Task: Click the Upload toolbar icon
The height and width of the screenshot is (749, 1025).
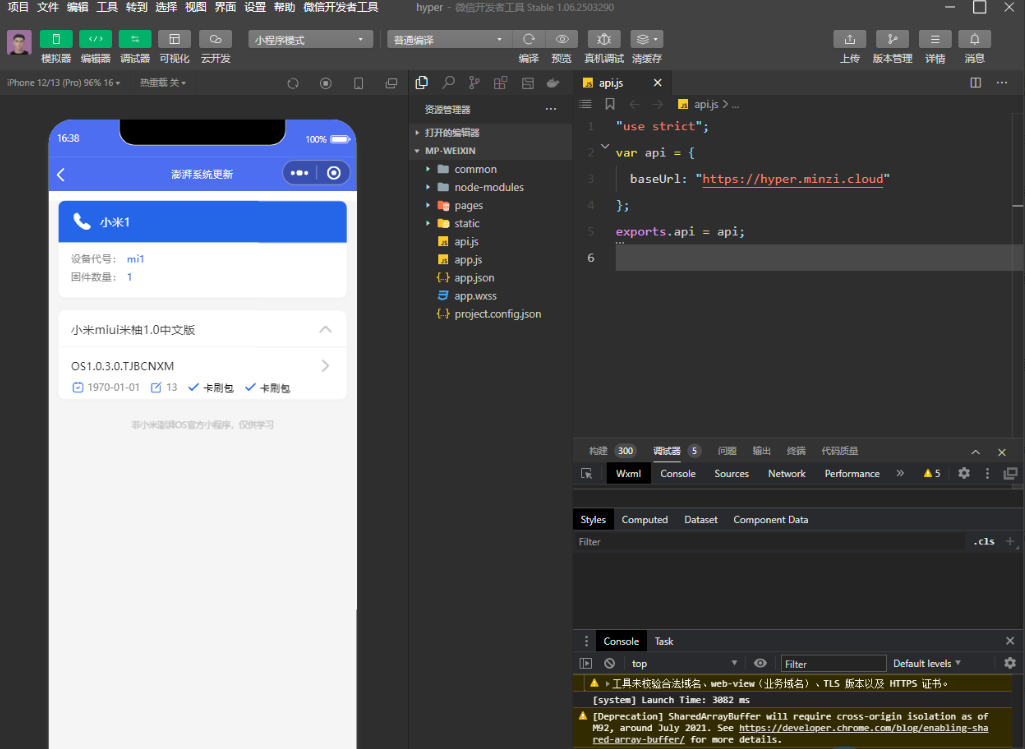Action: tap(849, 39)
